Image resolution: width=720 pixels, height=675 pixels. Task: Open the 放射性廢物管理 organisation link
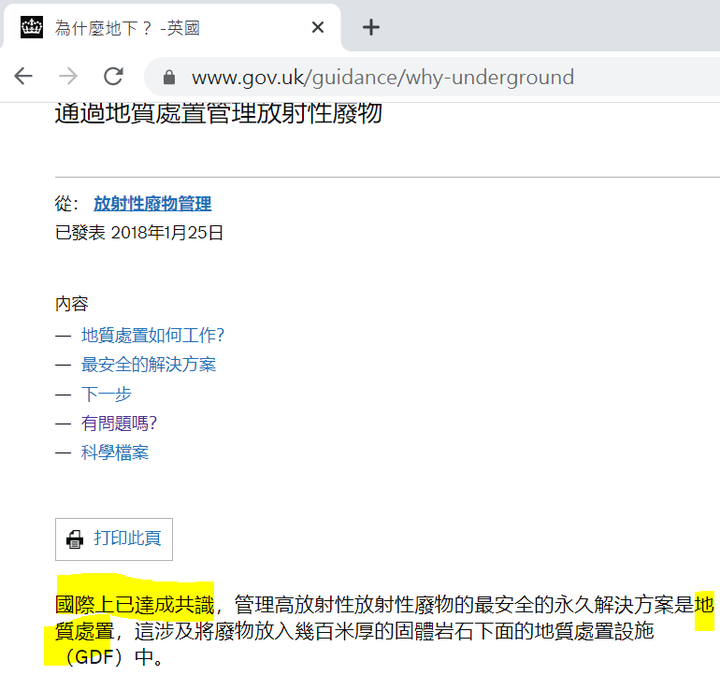point(152,203)
